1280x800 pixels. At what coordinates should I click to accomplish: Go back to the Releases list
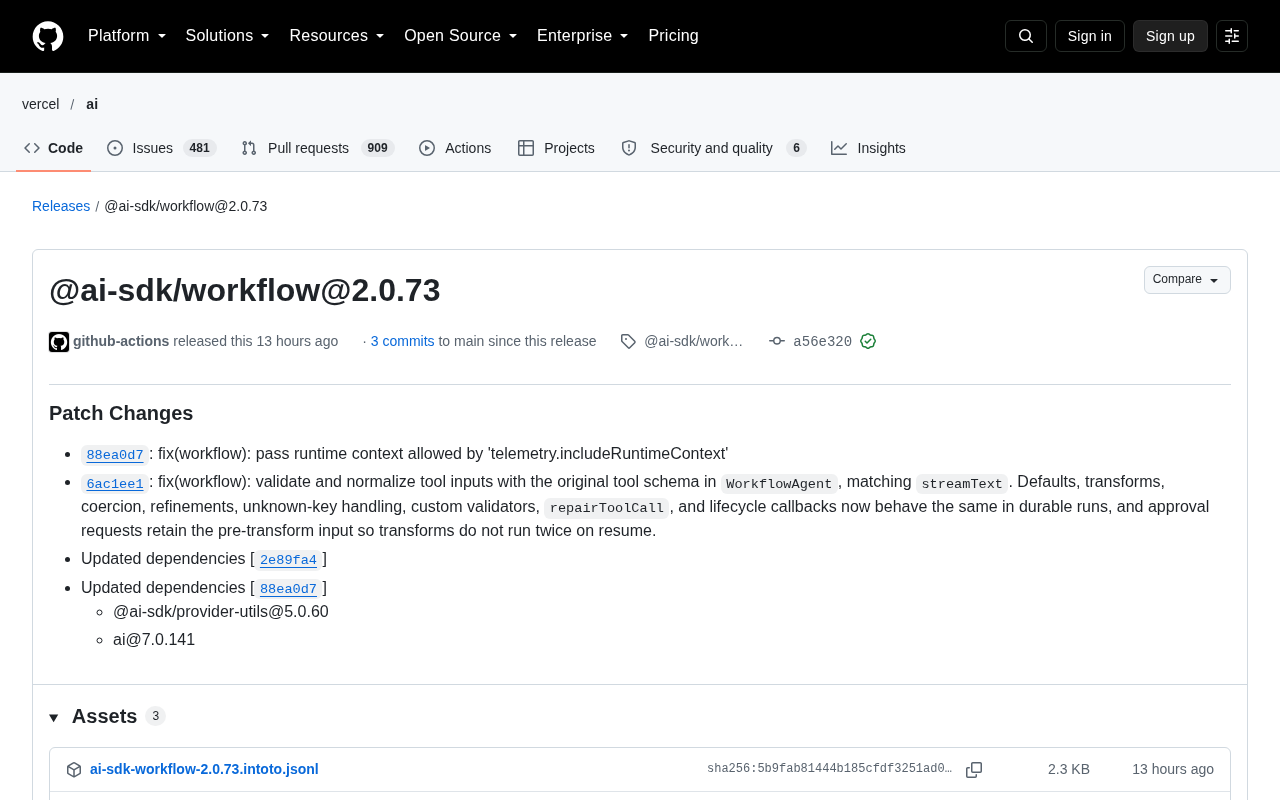pyautogui.click(x=61, y=206)
